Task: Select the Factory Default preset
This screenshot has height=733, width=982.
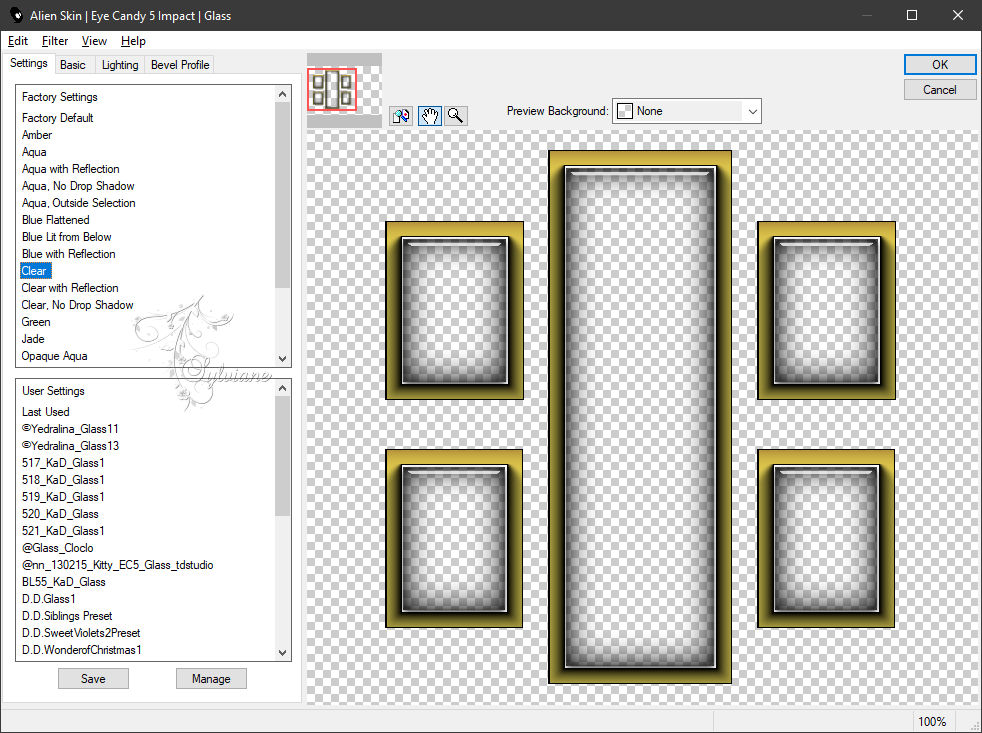Action: click(58, 118)
